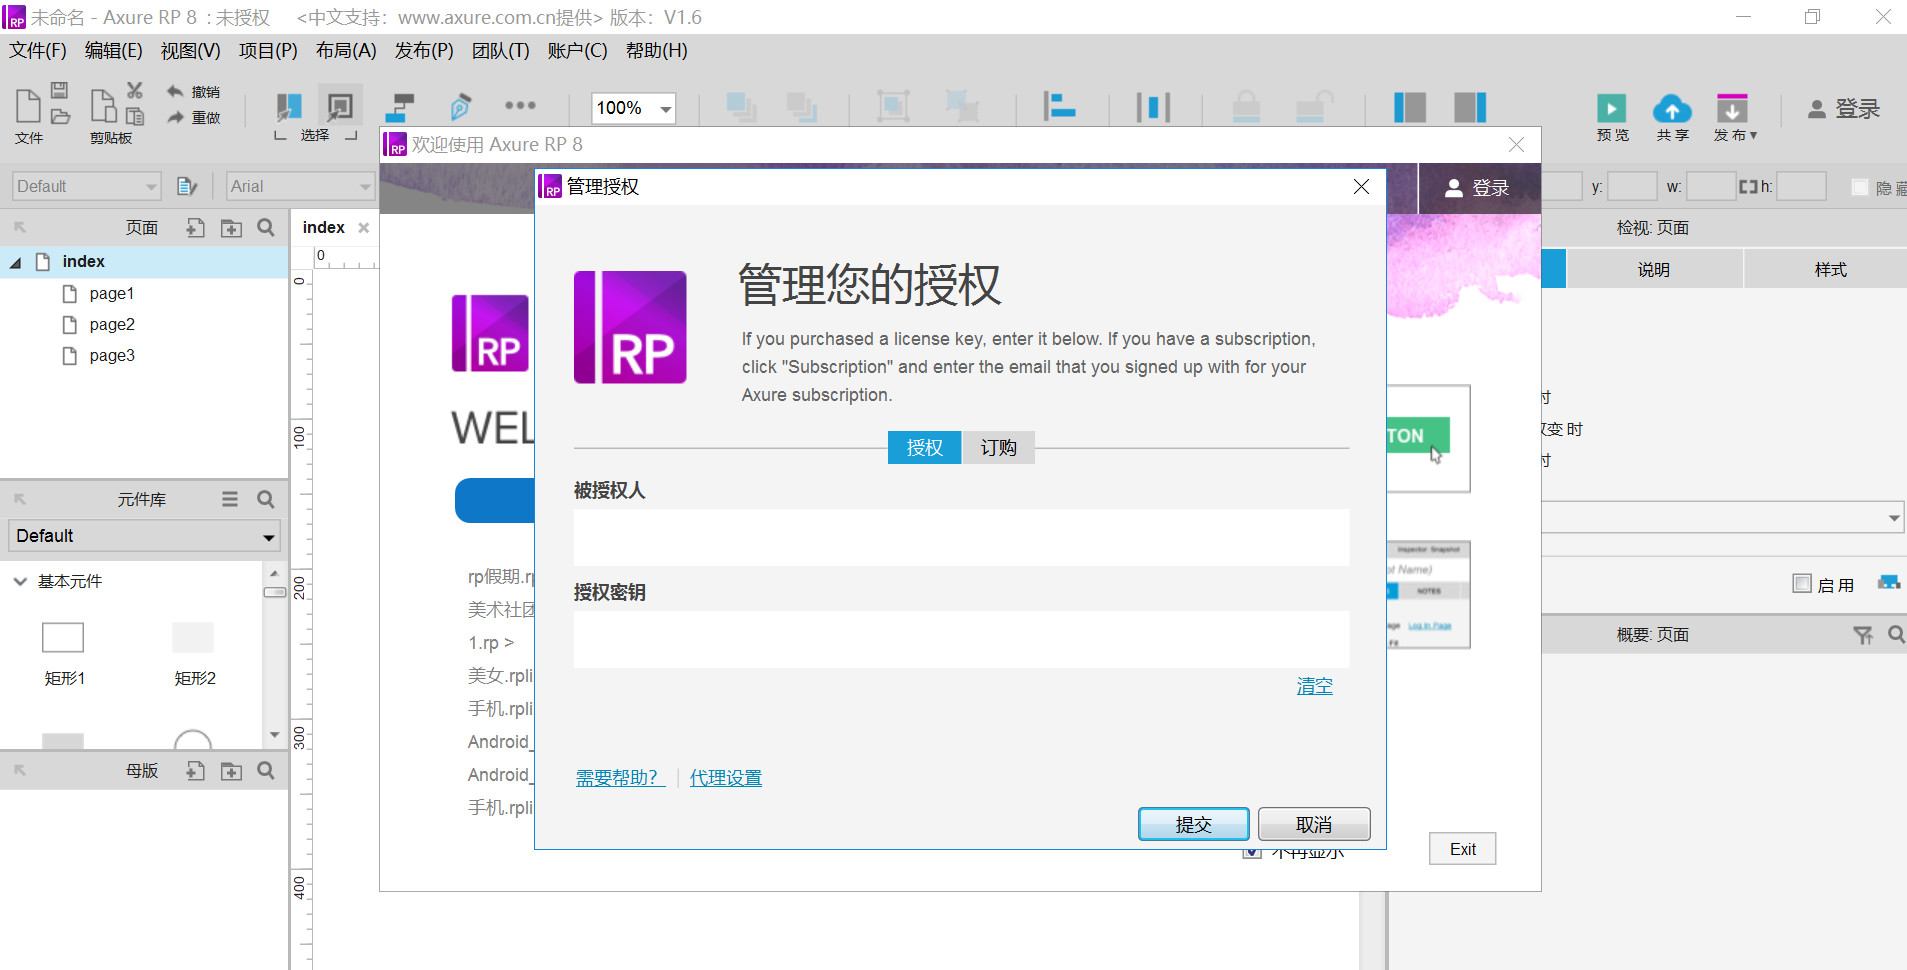Image resolution: width=1907 pixels, height=970 pixels.
Task: Switch to the license tab
Action: (x=924, y=448)
